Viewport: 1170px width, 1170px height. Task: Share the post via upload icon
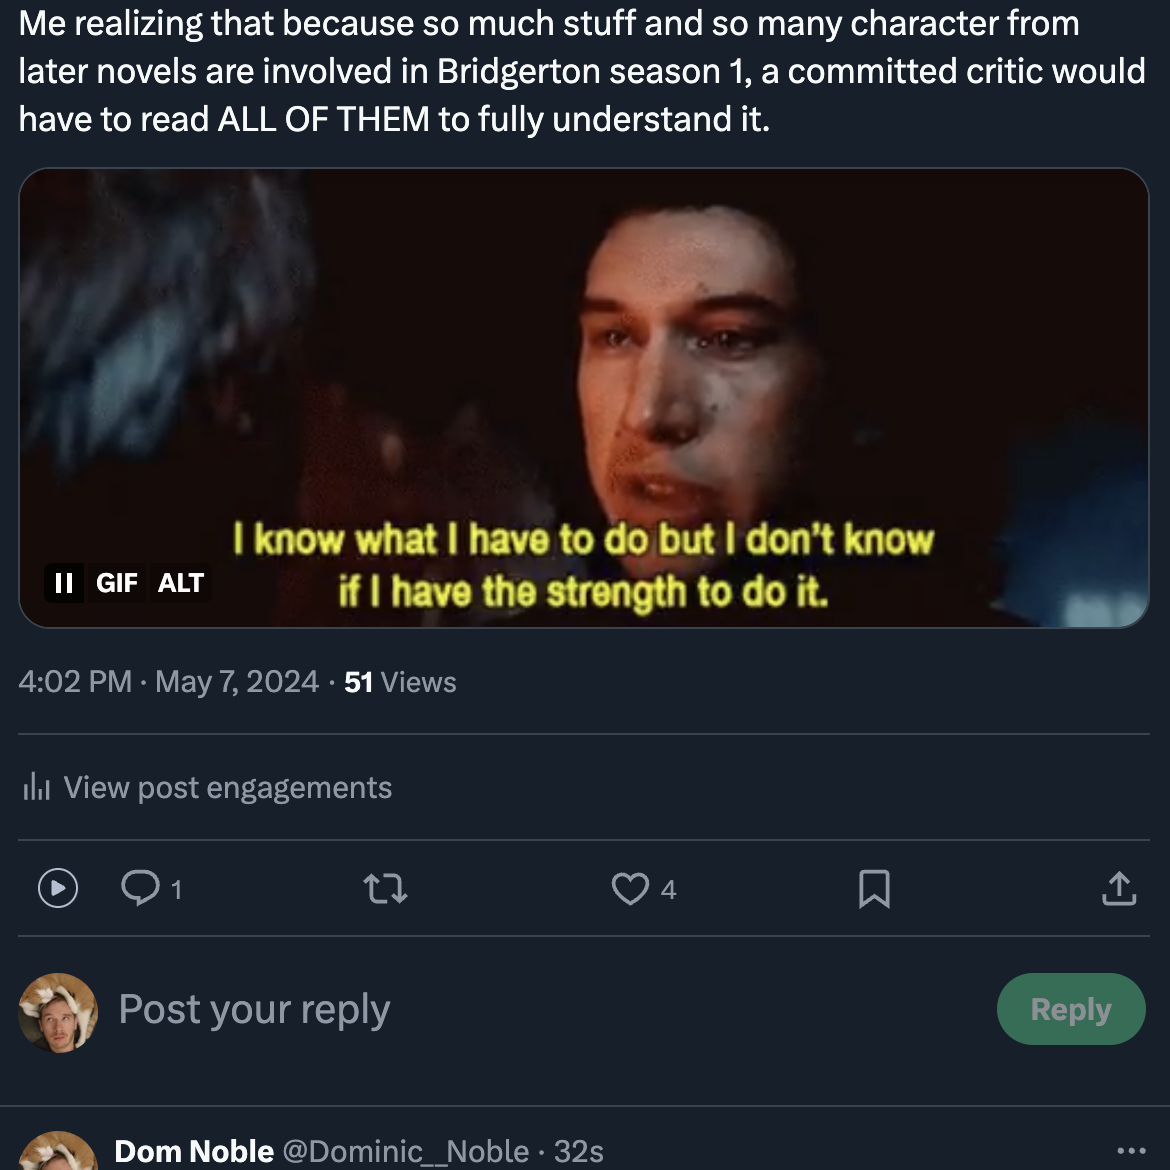[1119, 888]
